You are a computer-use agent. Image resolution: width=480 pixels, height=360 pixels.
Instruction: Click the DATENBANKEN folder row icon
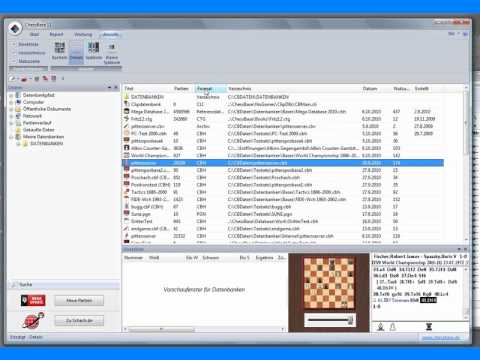(127, 97)
